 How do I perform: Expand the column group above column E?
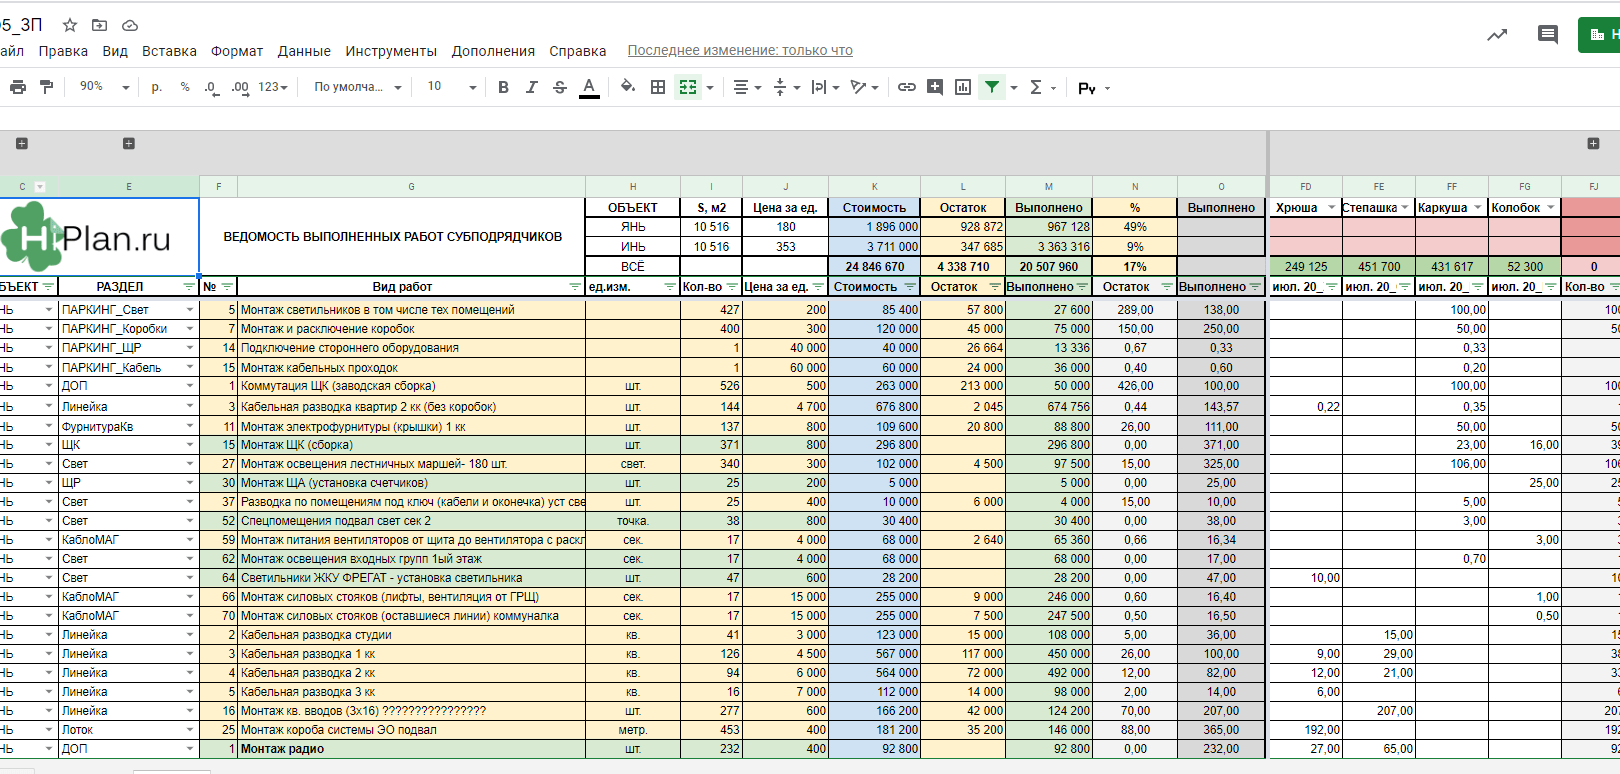click(129, 144)
